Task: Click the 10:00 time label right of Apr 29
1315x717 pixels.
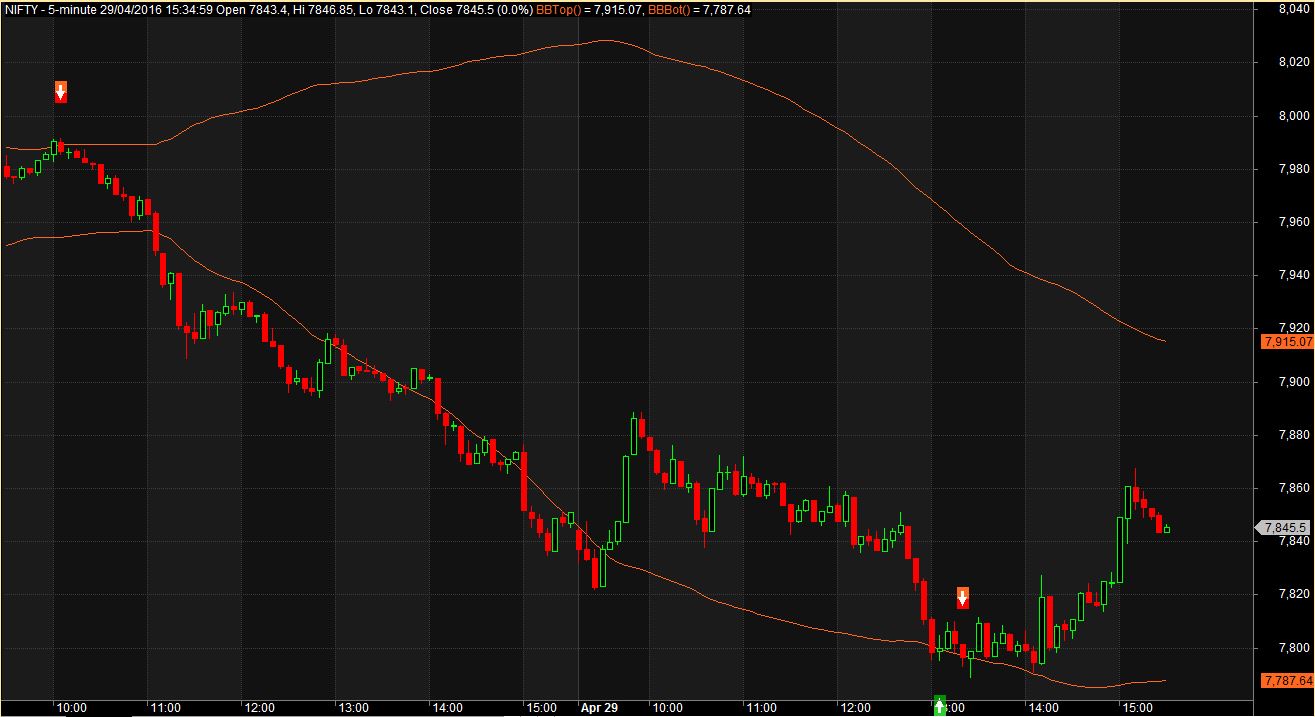Action: tap(667, 707)
